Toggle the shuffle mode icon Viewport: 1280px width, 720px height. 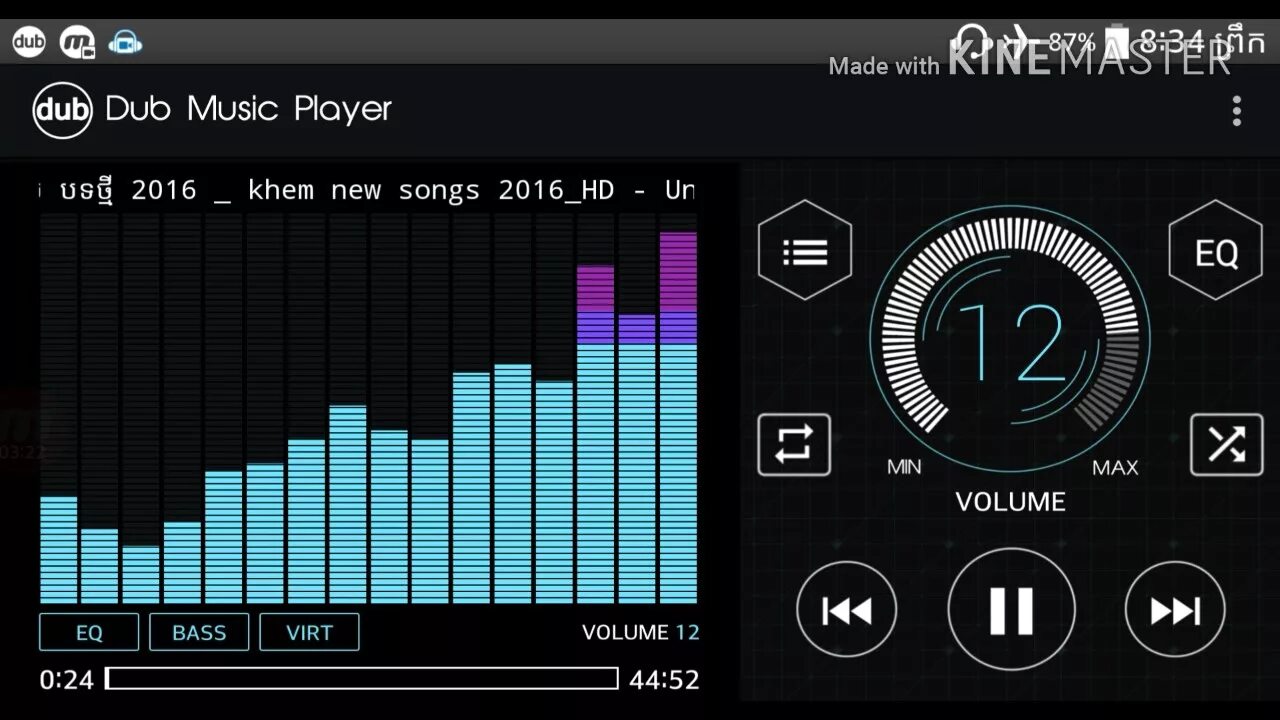pos(1226,444)
